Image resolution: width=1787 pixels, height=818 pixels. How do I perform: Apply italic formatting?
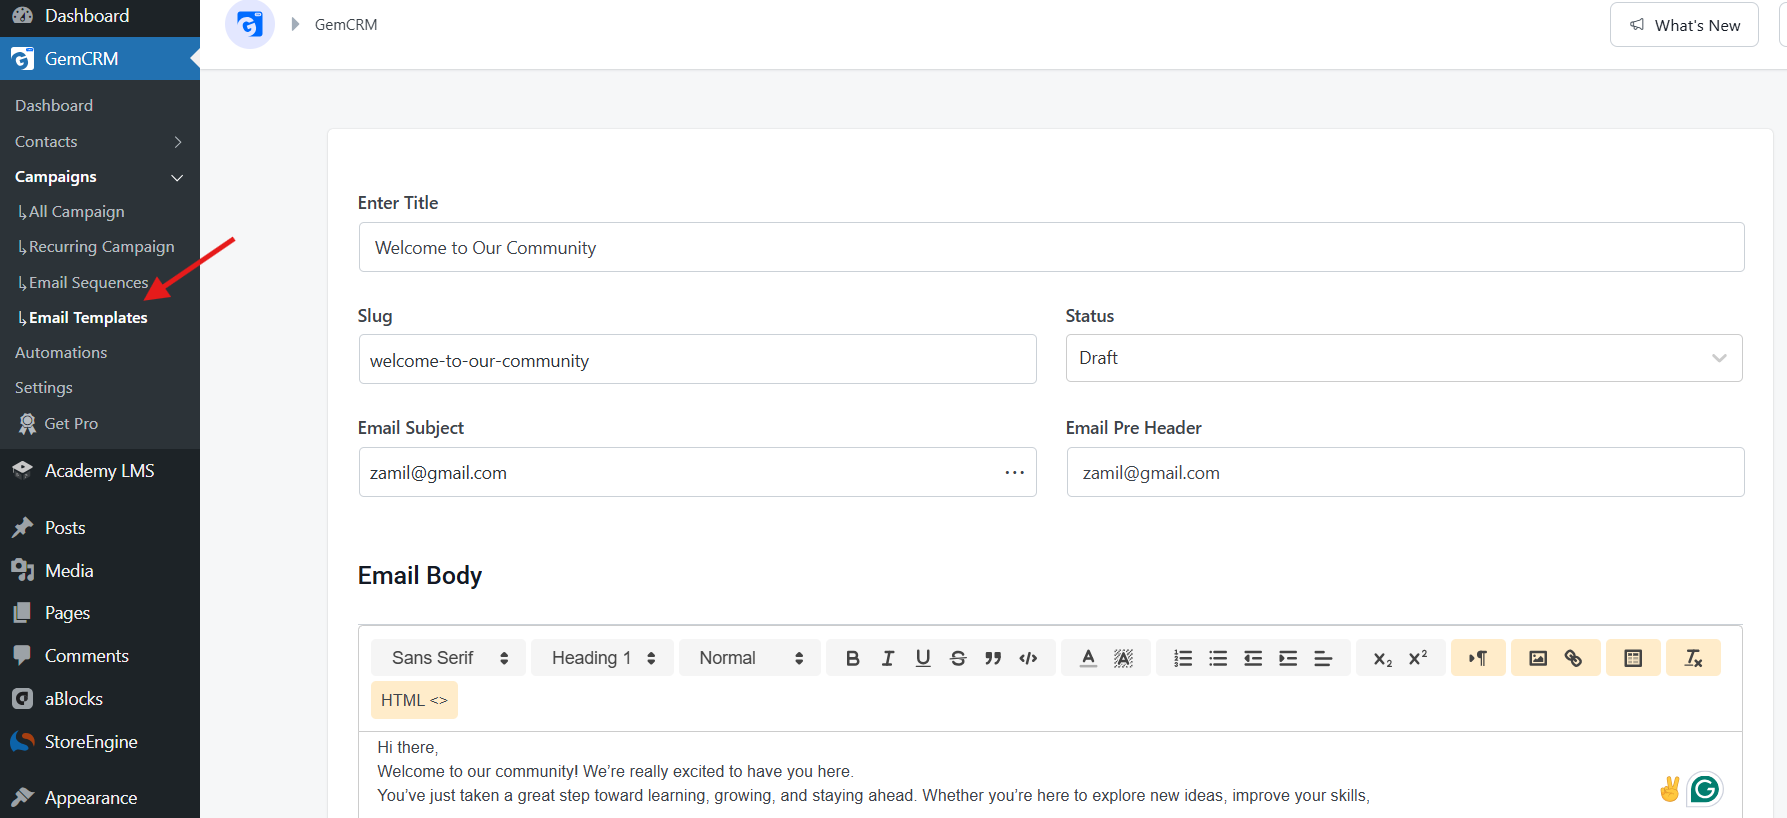888,658
